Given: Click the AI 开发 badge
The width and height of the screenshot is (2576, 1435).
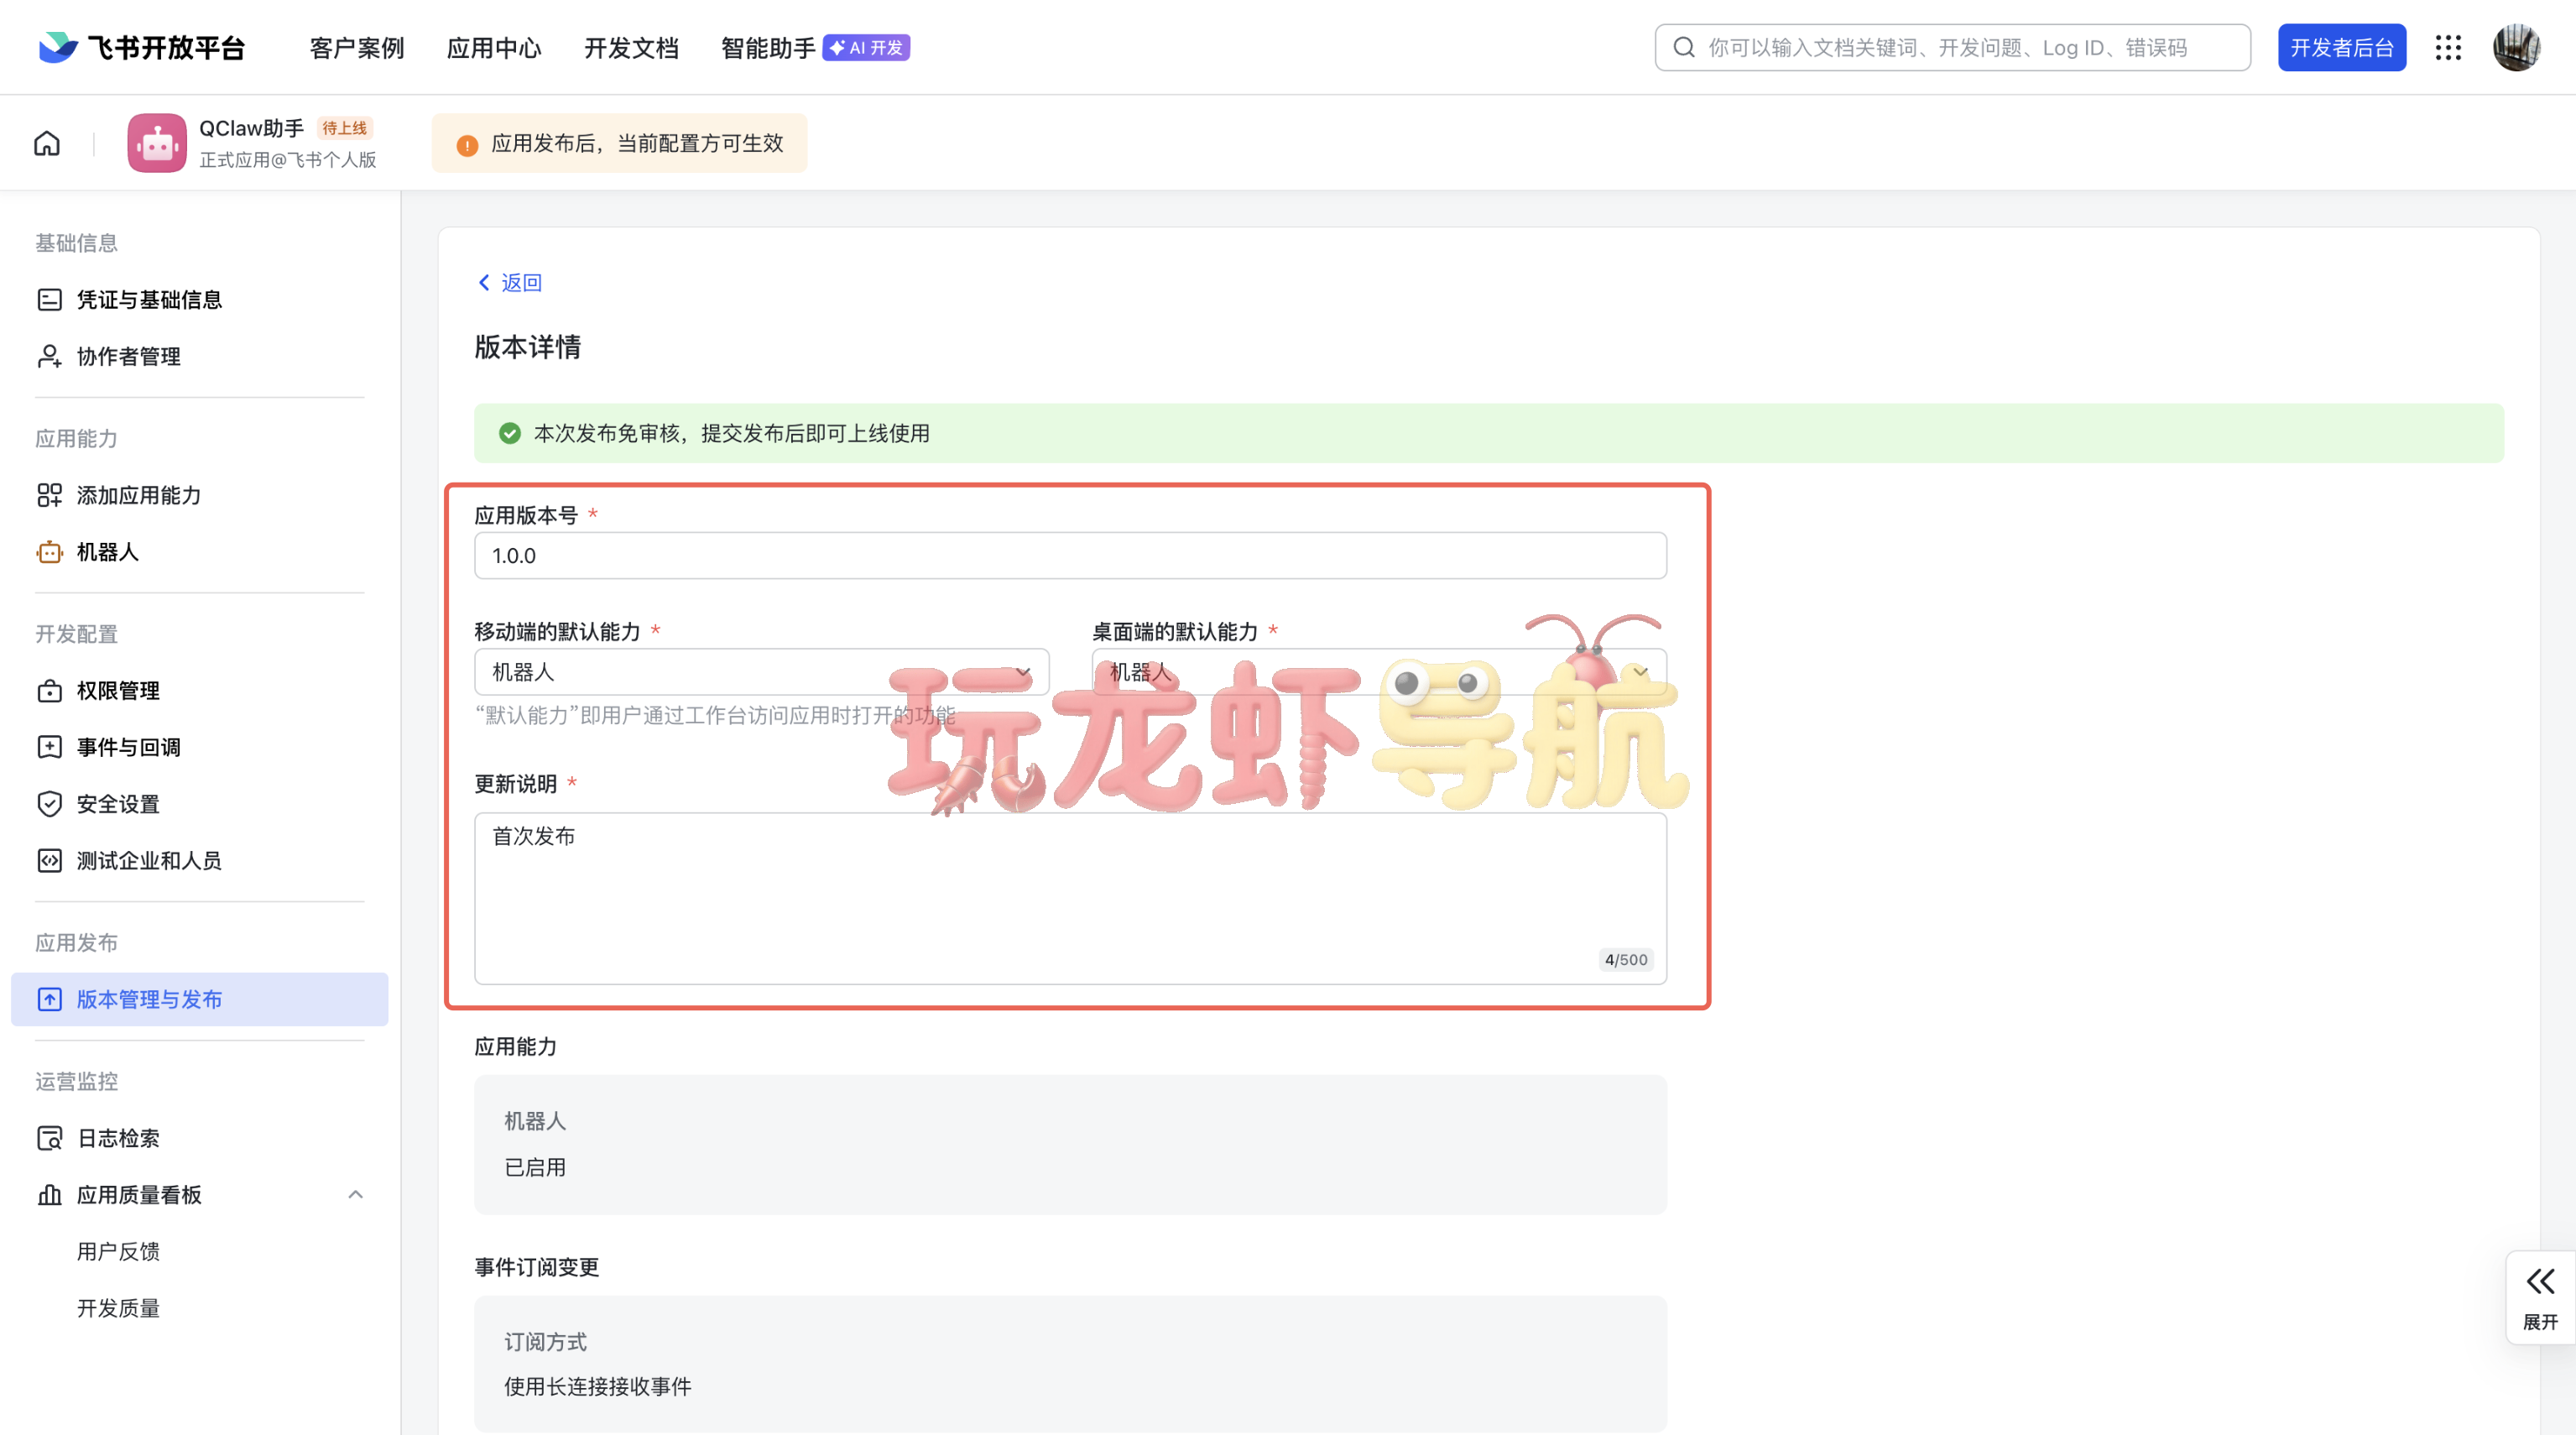Looking at the screenshot, I should click(x=866, y=47).
